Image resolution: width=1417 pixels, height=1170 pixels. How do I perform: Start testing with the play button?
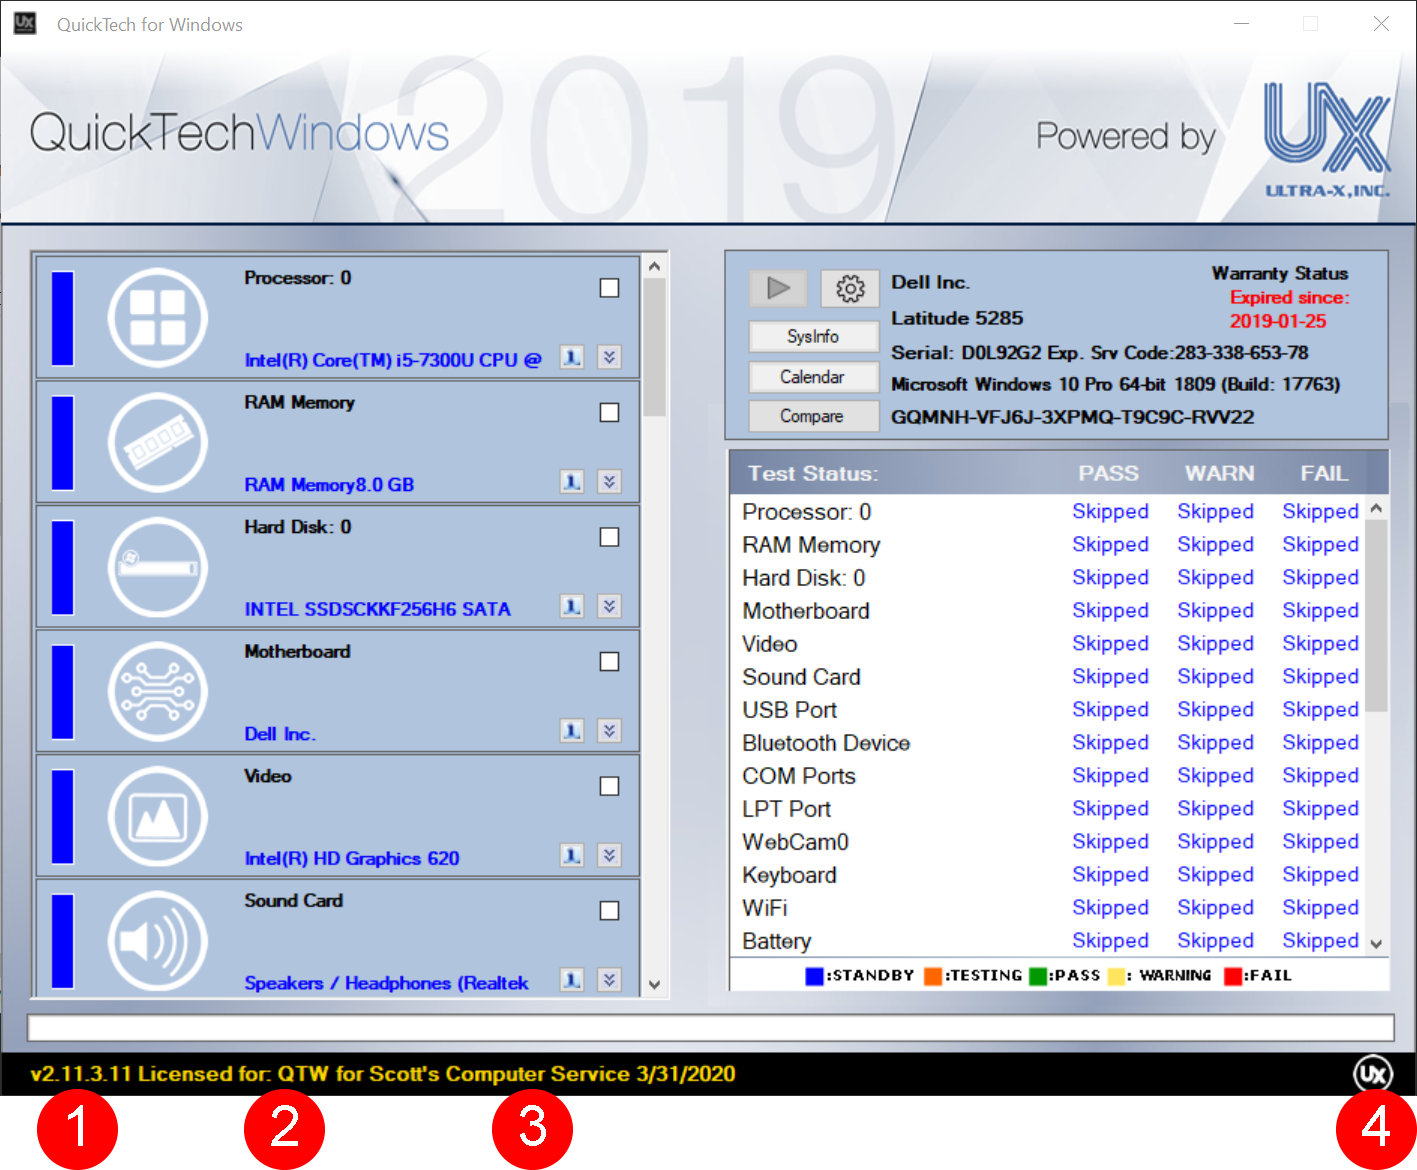[x=777, y=289]
